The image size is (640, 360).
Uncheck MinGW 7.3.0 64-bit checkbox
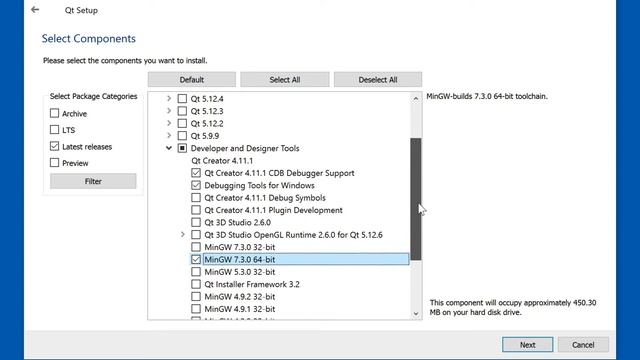[x=196, y=259]
